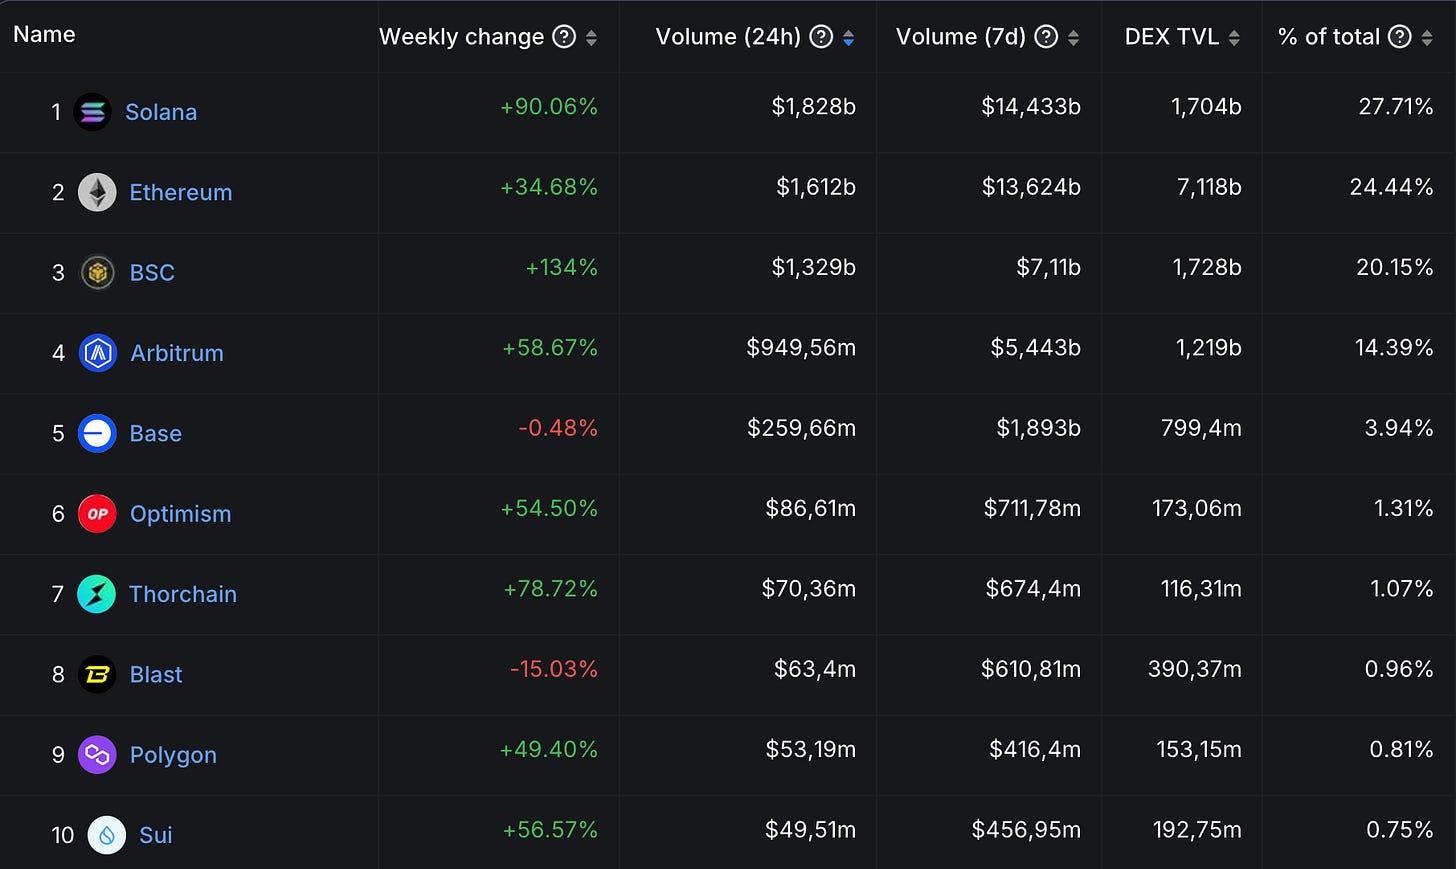Open the % of total help icon

pos(1400,37)
